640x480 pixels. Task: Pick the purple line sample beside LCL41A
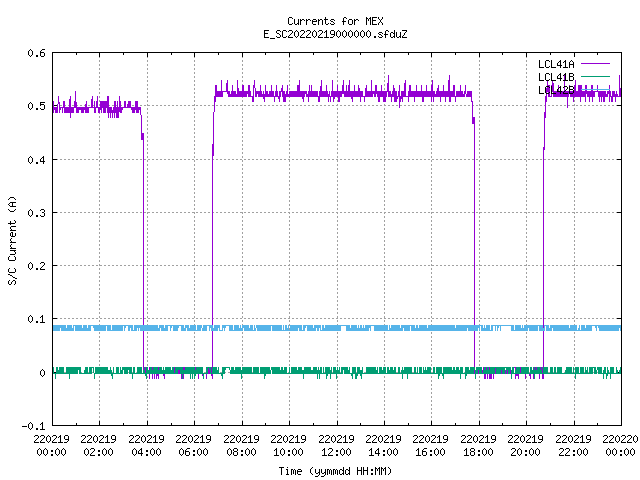pyautogui.click(x=595, y=64)
